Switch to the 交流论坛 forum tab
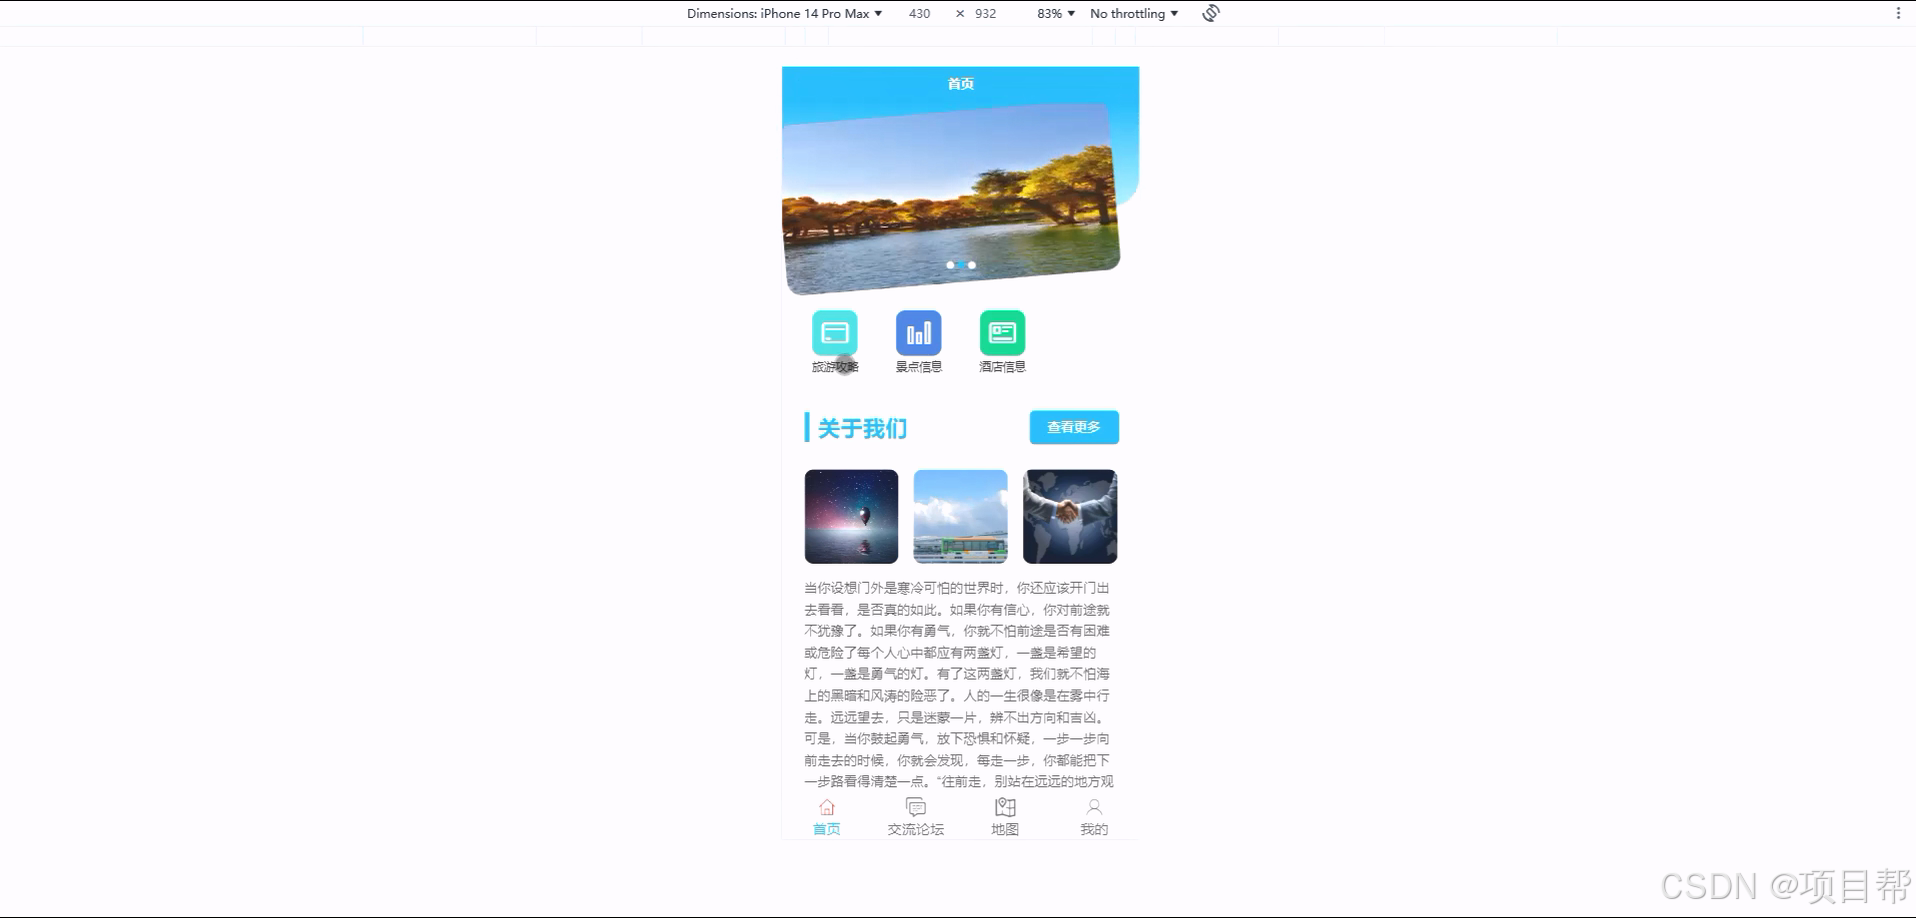The image size is (1916, 918). 915,829
